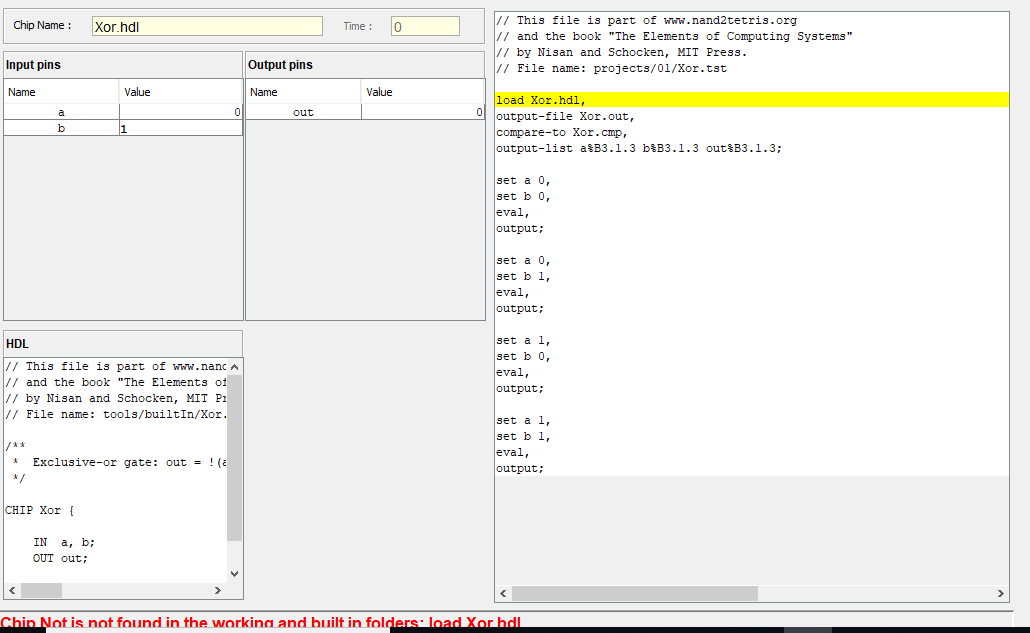Click the red error message in status bar
The width and height of the screenshot is (1030, 633).
260,623
